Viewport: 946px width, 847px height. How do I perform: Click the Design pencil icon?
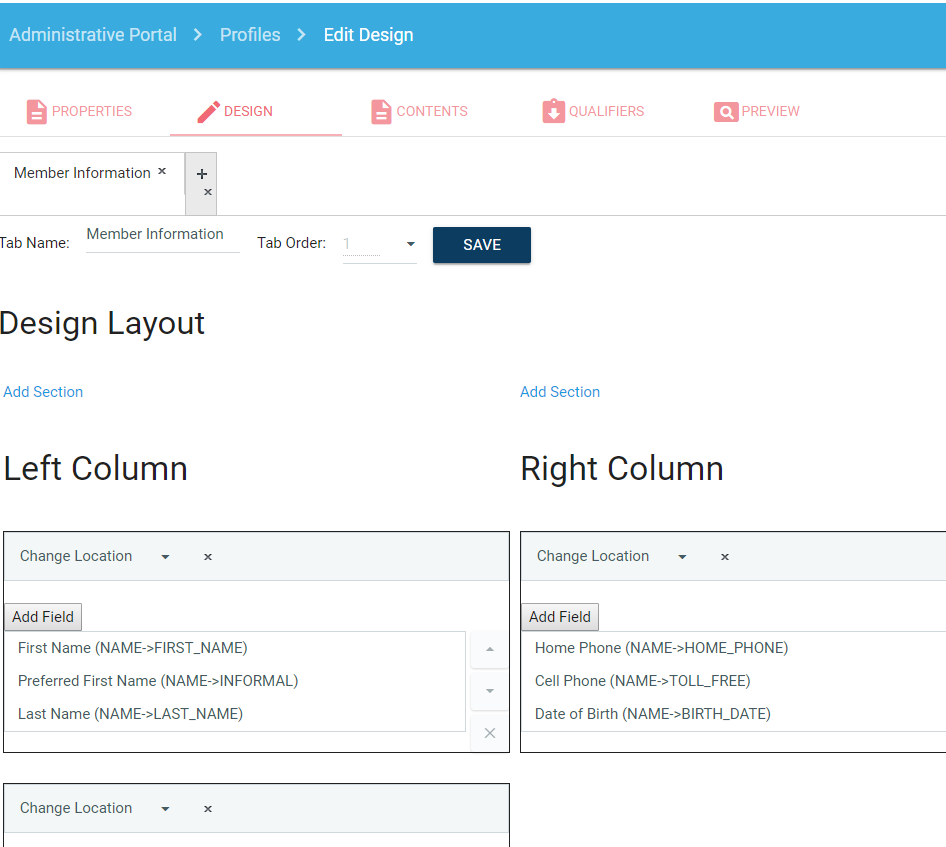pyautogui.click(x=208, y=112)
